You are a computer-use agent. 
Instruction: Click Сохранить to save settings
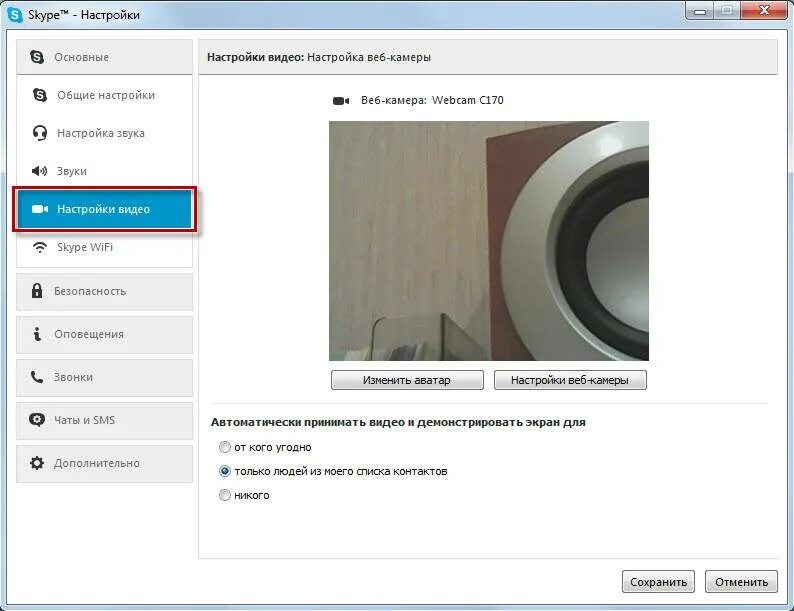[x=658, y=582]
